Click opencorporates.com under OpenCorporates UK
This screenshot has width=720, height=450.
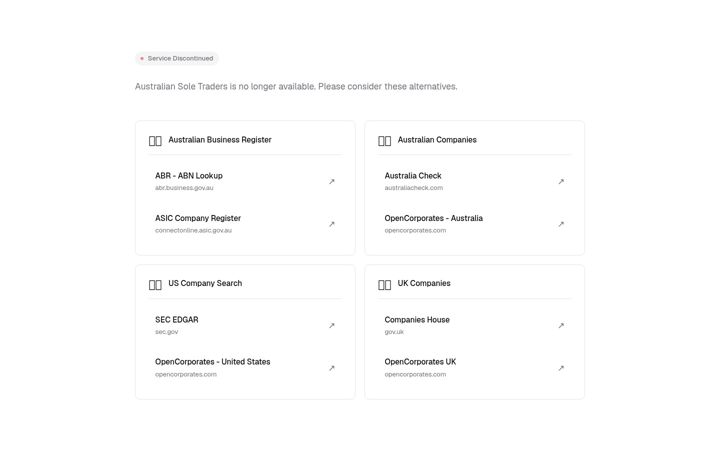[415, 374]
